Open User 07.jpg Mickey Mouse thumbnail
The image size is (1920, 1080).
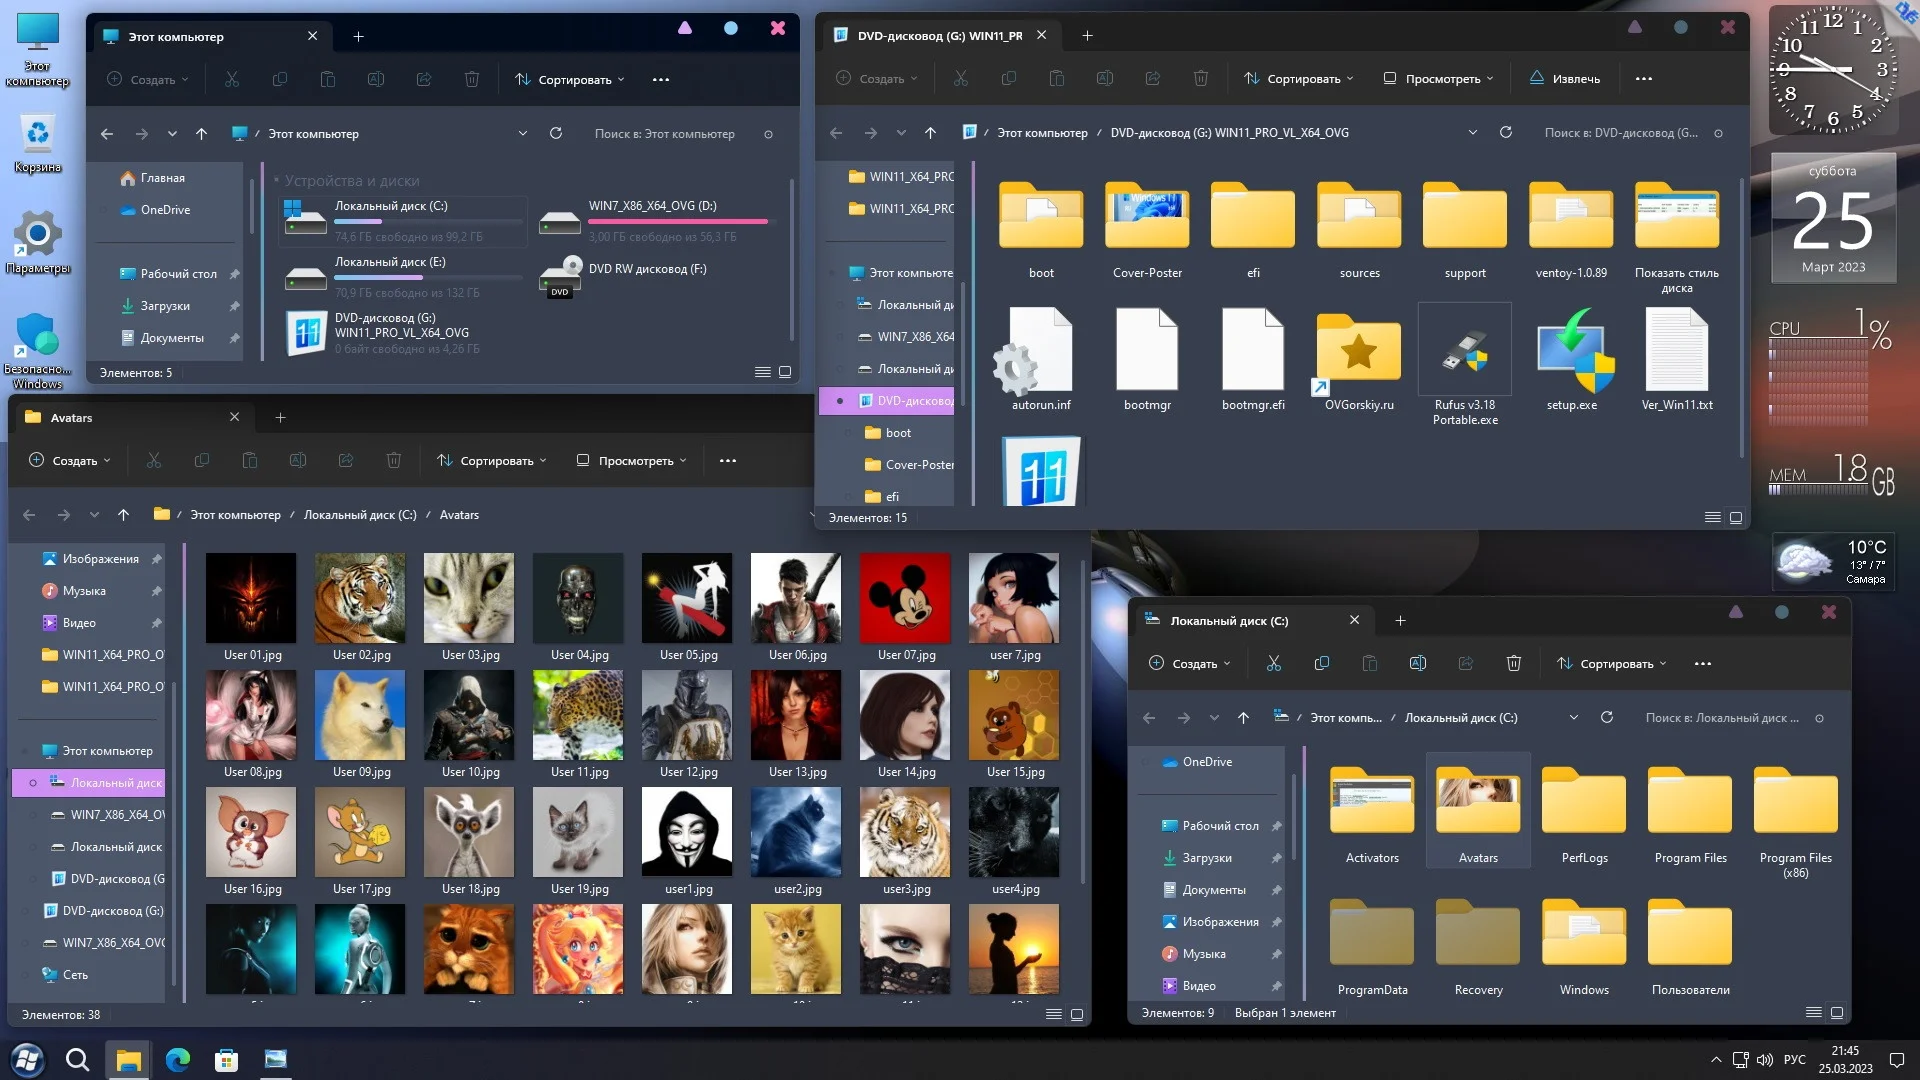(906, 598)
